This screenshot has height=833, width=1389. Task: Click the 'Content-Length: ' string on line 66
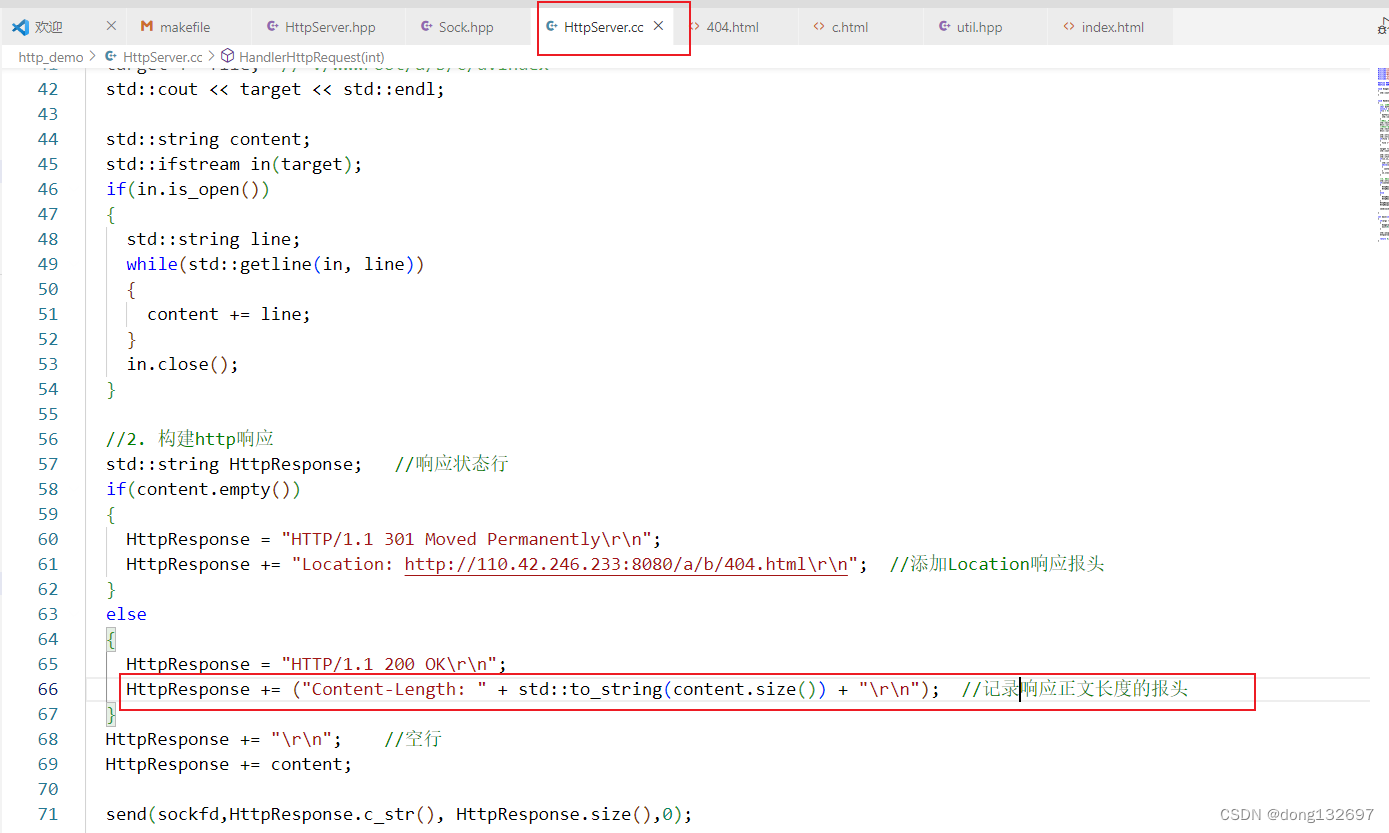click(x=394, y=689)
